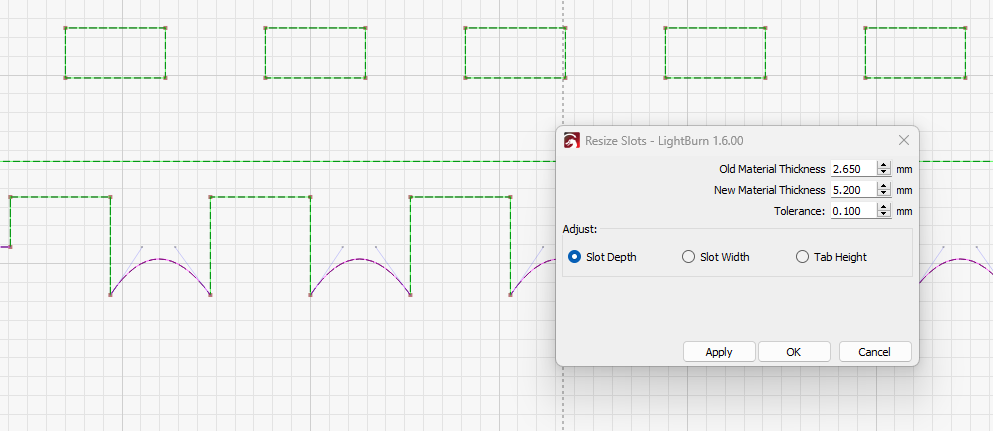Confirm with the OK button

pyautogui.click(x=794, y=352)
